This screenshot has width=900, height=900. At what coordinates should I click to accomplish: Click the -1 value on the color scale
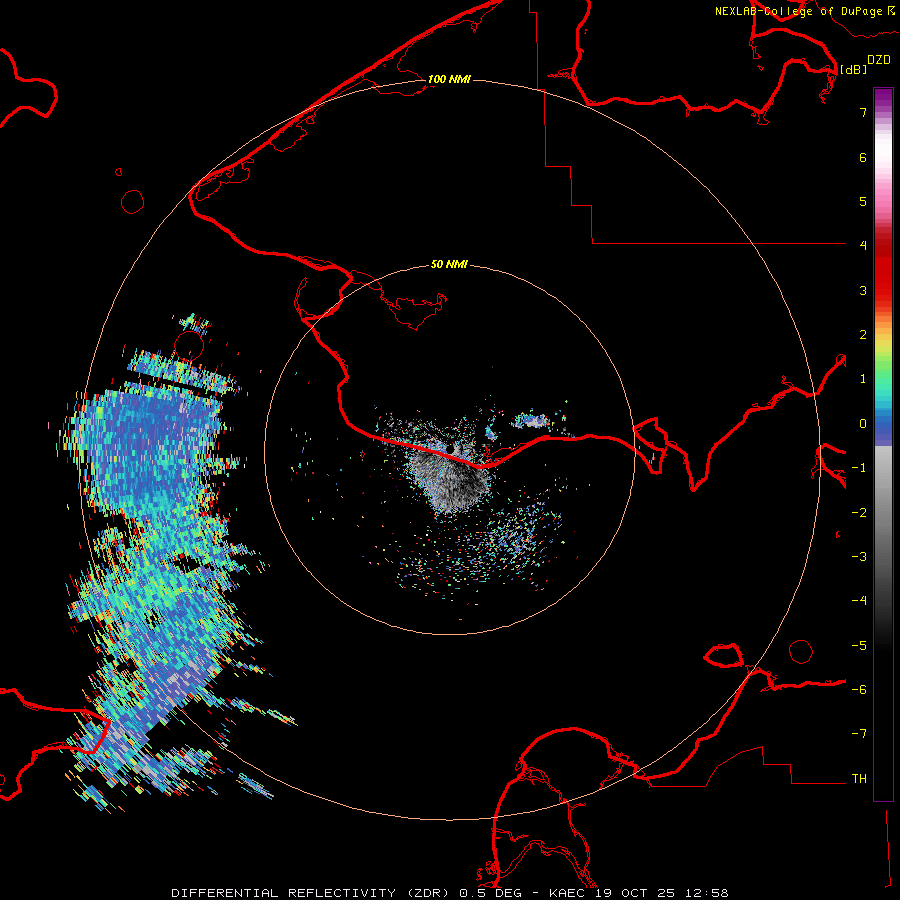click(859, 468)
